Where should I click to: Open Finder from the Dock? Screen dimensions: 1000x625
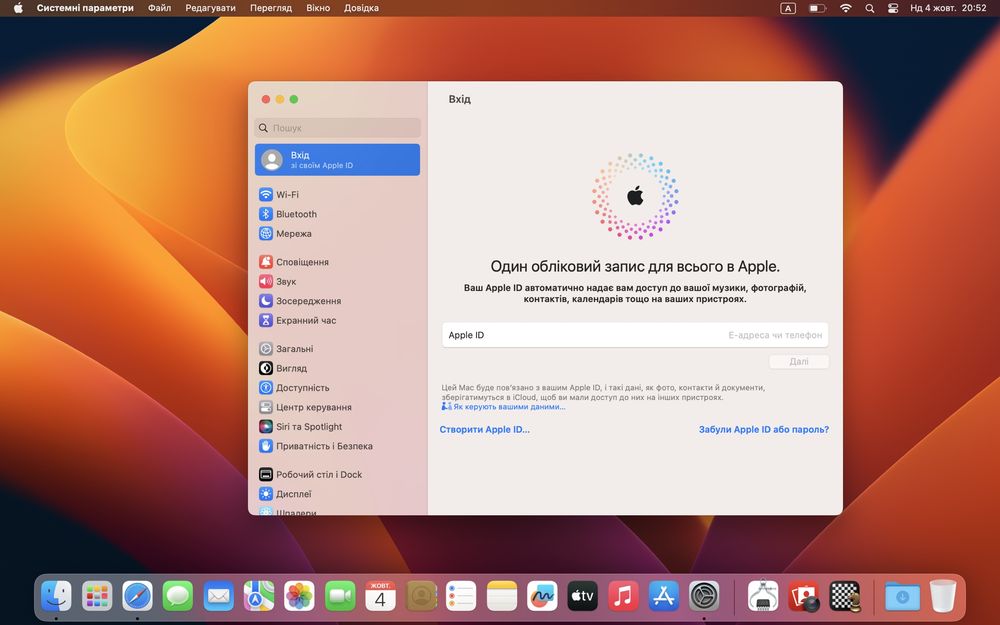56,596
